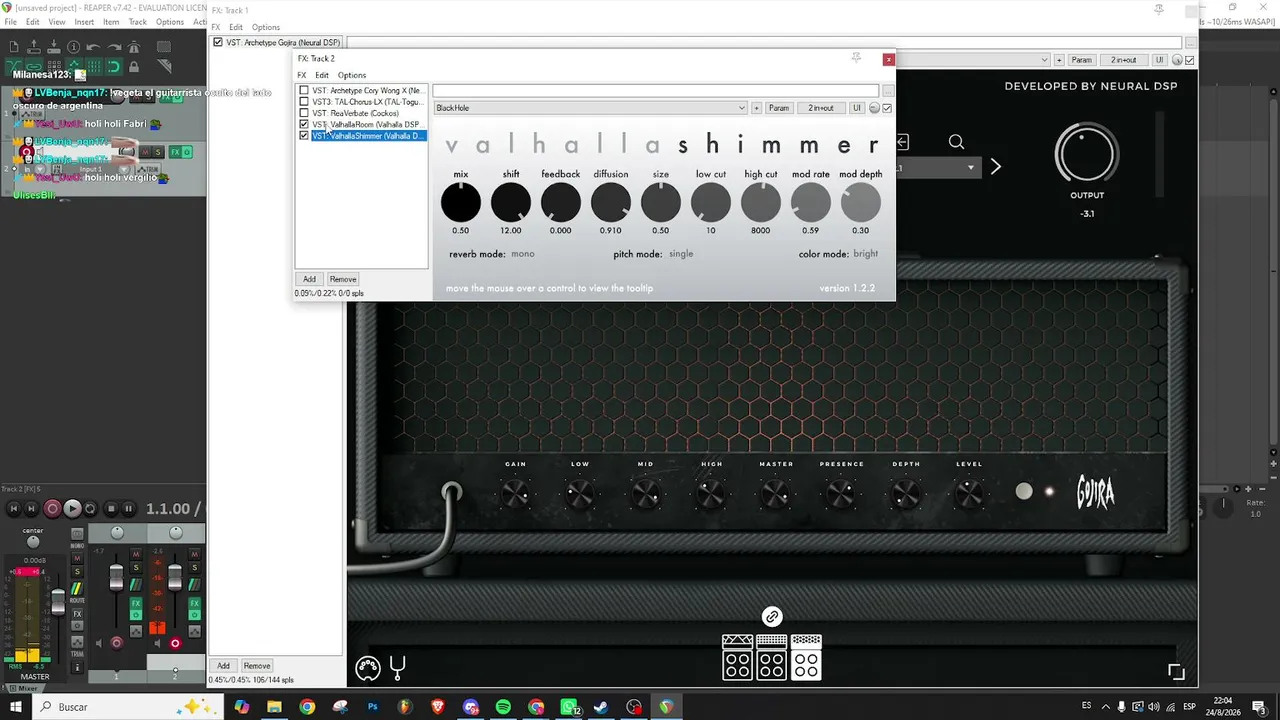Click the new project toolbar icon
Image resolution: width=1280 pixels, height=720 pixels.
(15, 47)
